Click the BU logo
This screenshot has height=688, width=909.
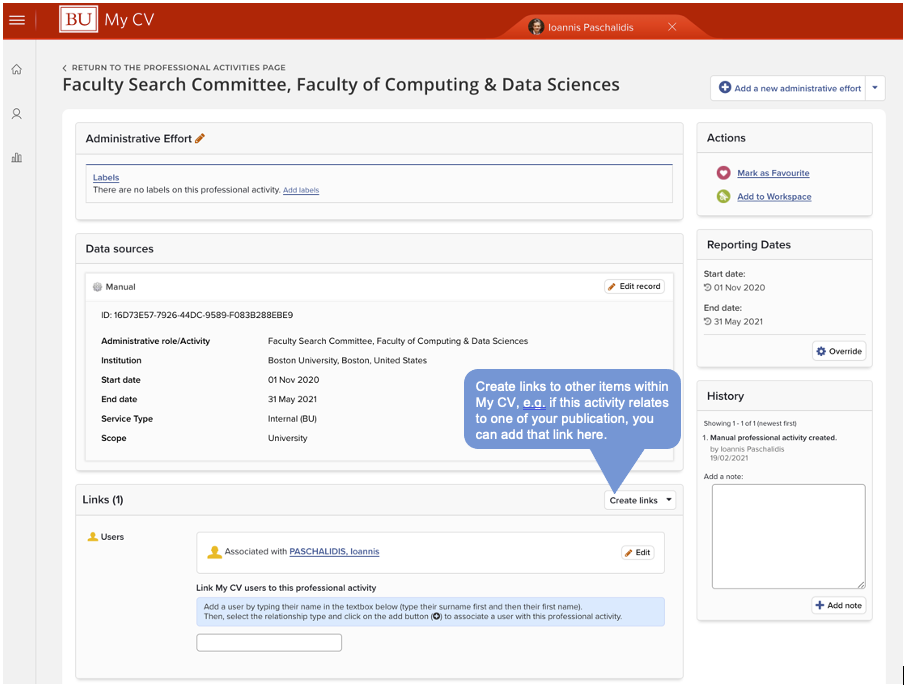click(79, 20)
